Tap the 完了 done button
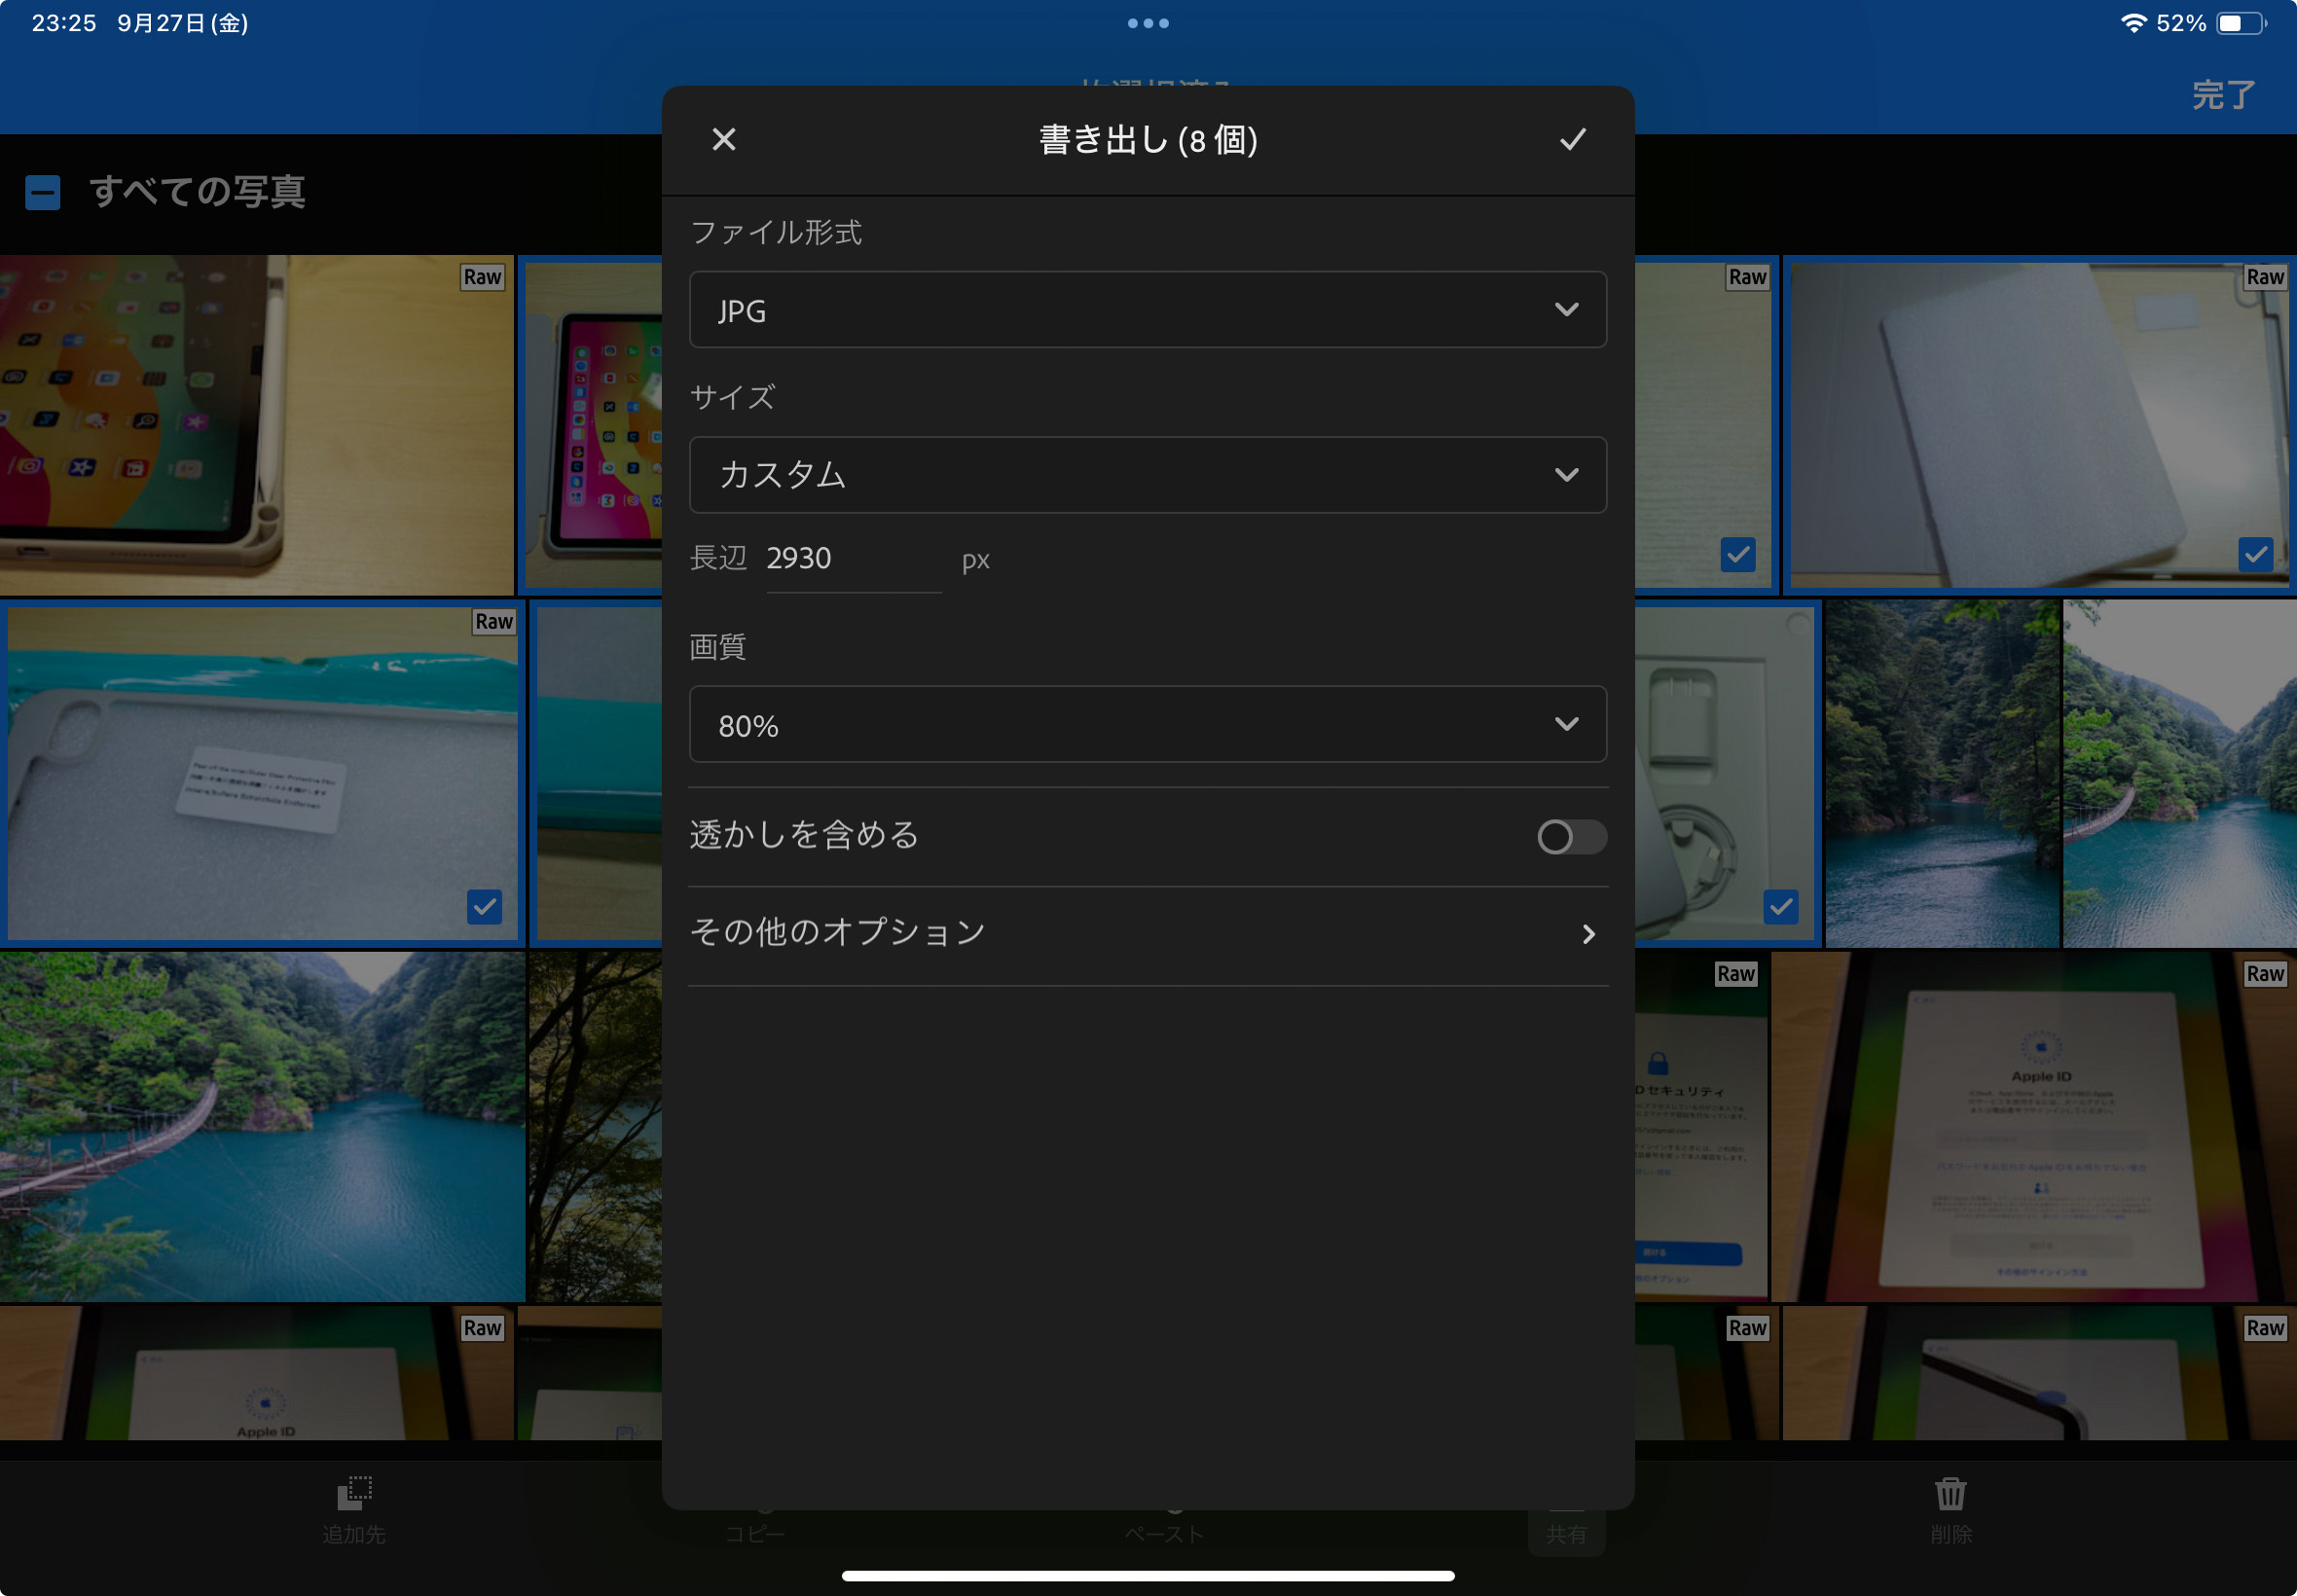The width and height of the screenshot is (2297, 1596). [2223, 95]
